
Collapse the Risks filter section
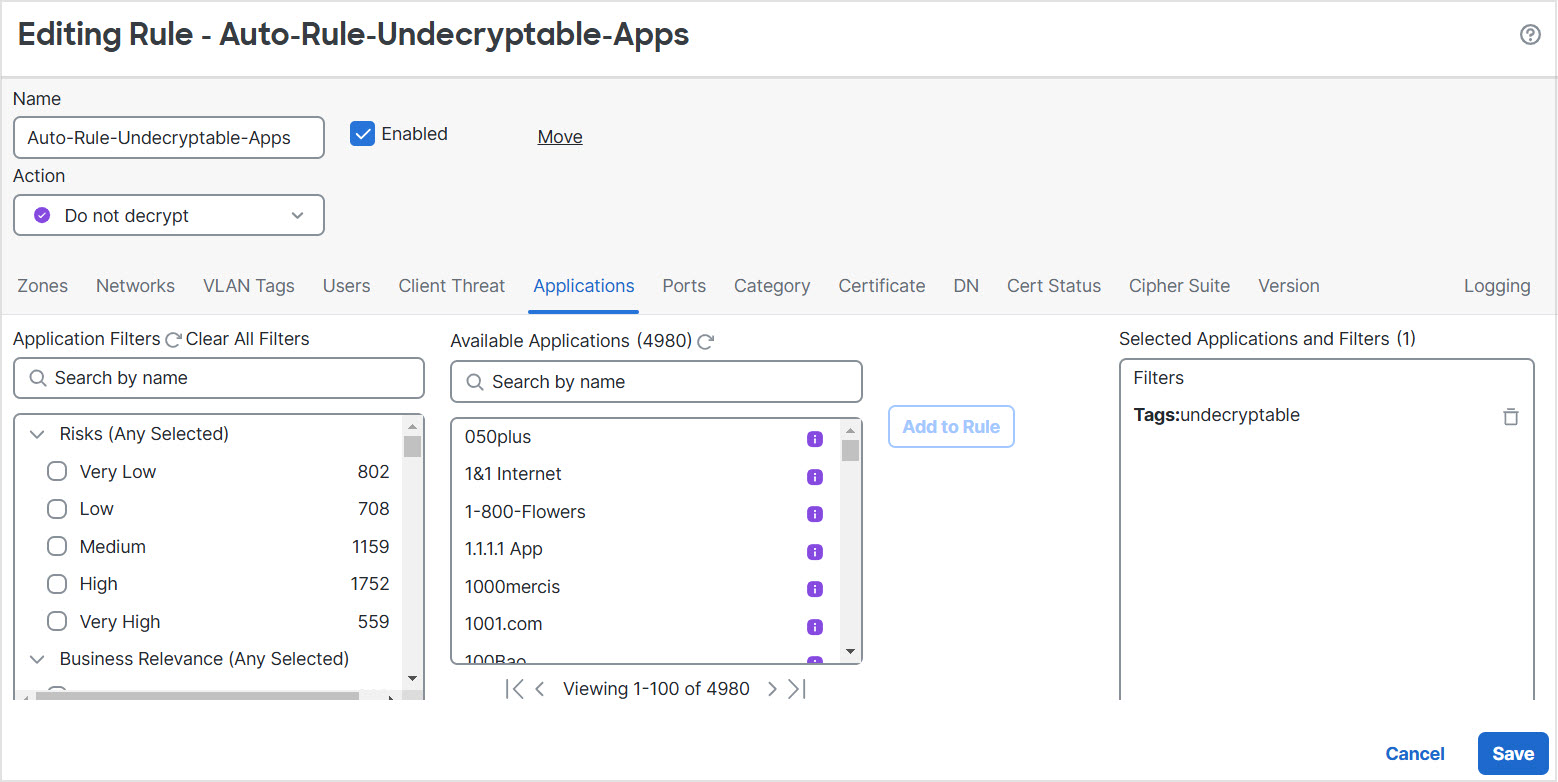(37, 434)
